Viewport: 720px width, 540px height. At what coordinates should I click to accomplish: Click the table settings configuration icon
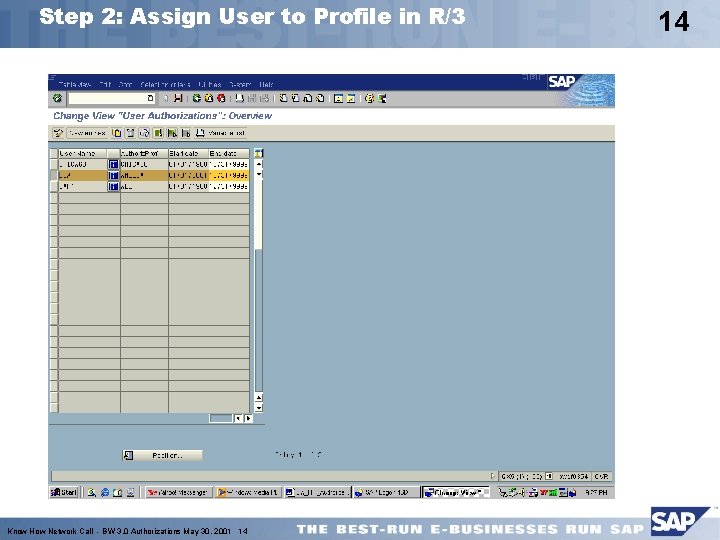(x=259, y=153)
